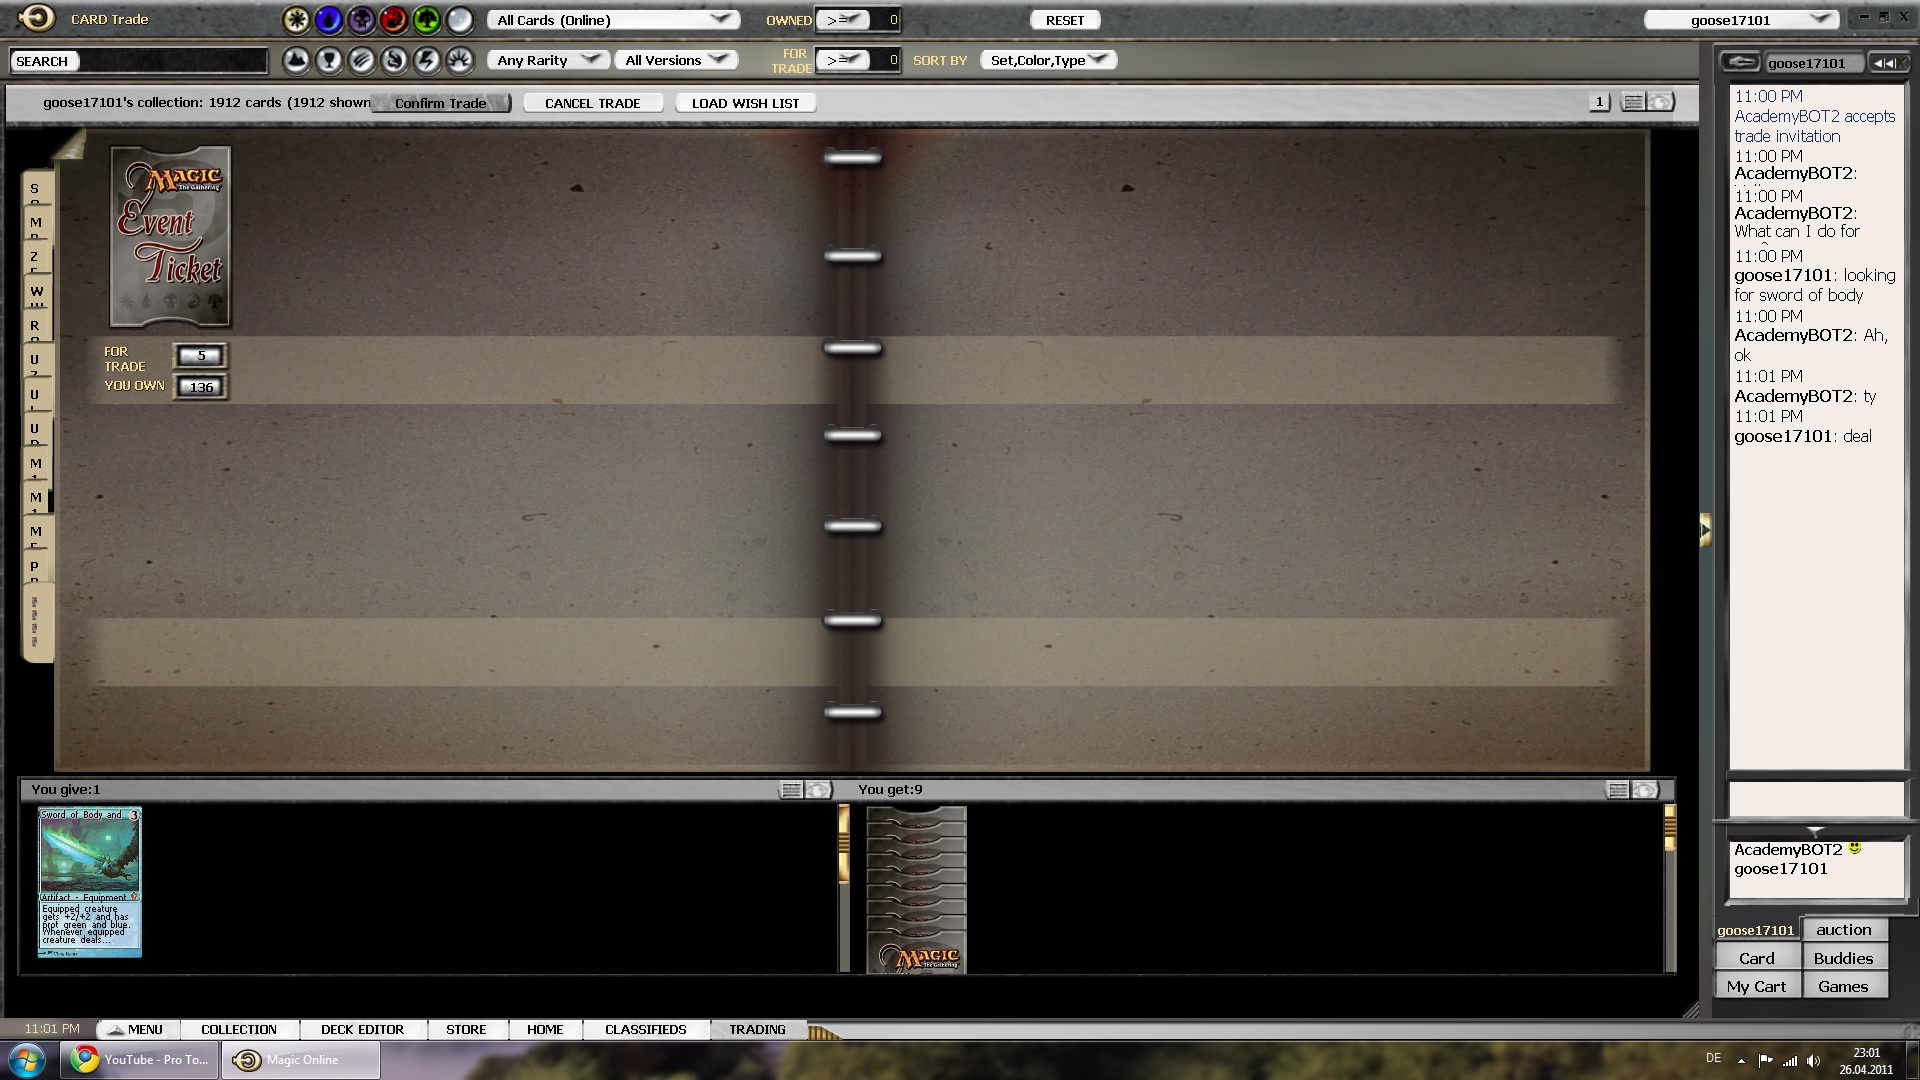This screenshot has width=1920, height=1080.
Task: Click the creature claw type filter icon
Action: click(x=362, y=61)
